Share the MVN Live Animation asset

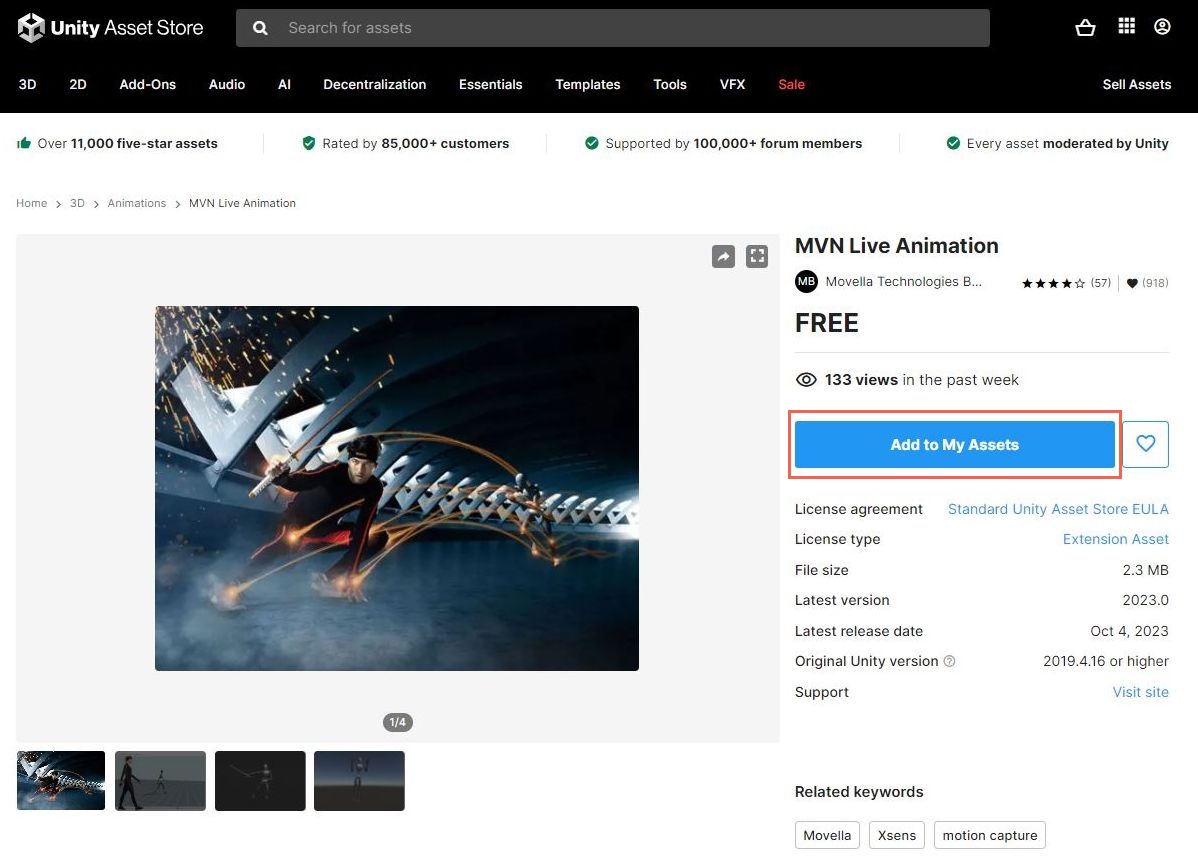pyautogui.click(x=723, y=256)
